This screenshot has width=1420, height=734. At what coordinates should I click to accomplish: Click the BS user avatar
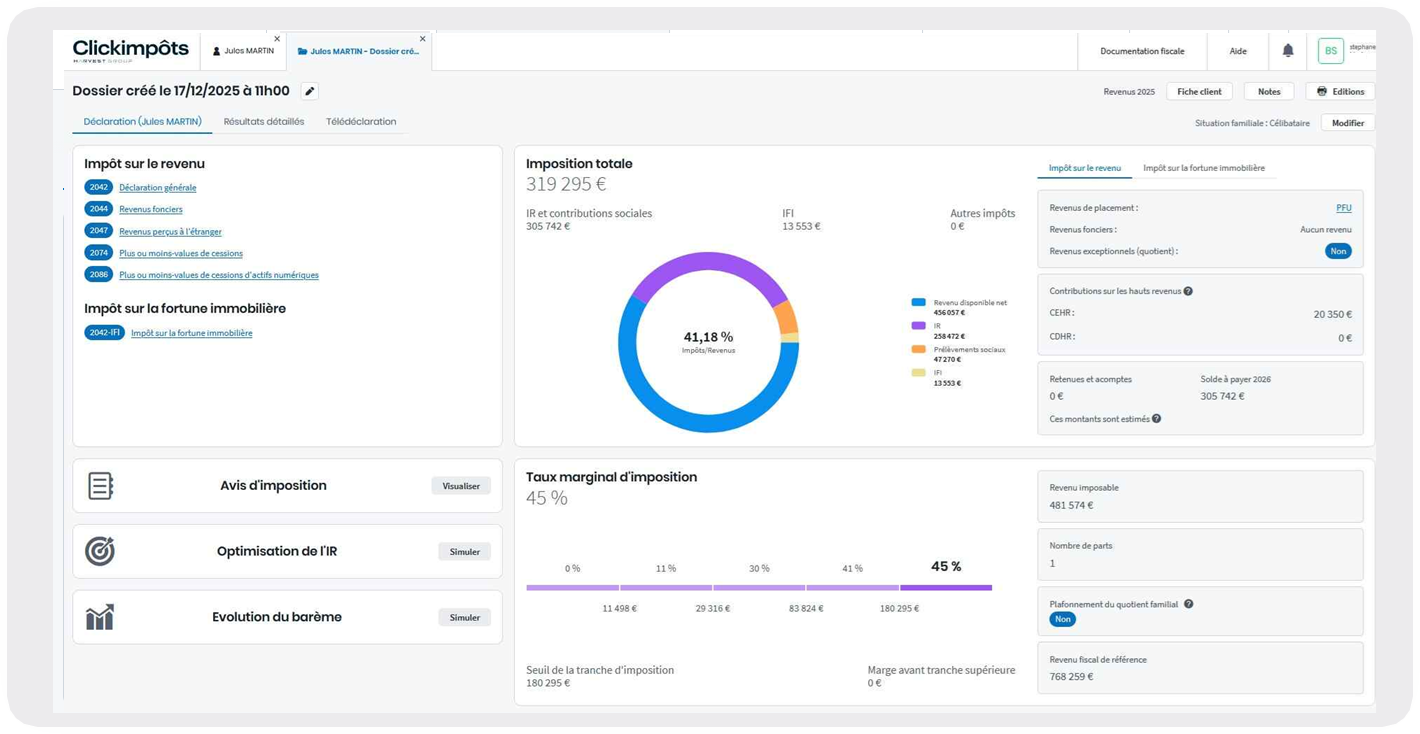(x=1330, y=51)
